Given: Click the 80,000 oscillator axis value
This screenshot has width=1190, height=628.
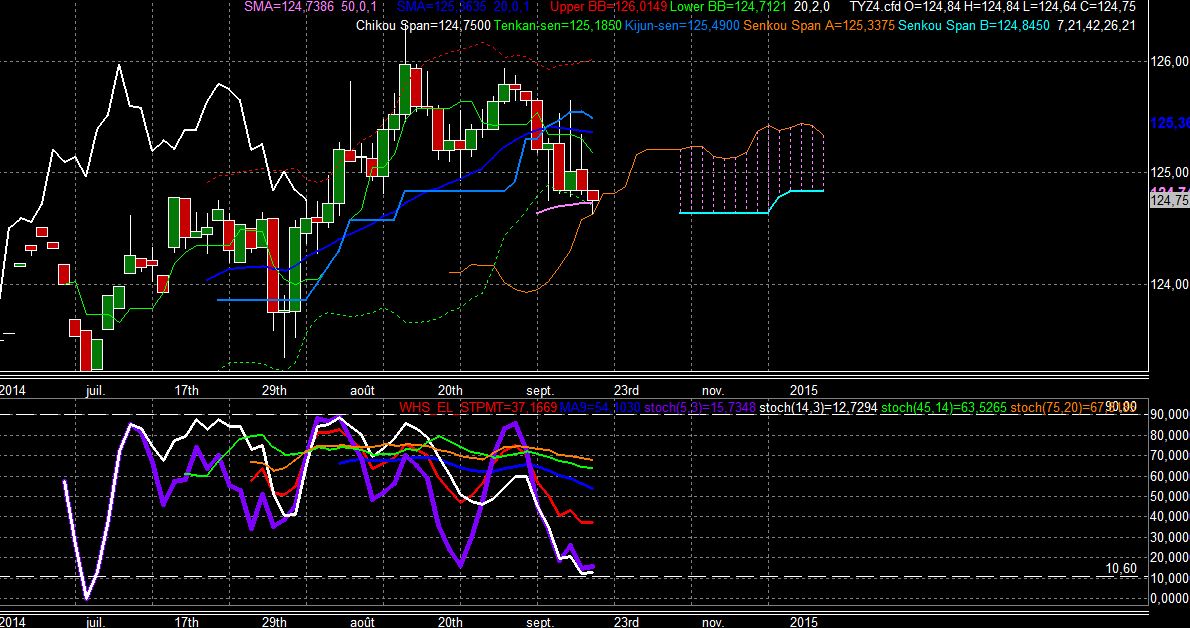Looking at the screenshot, I should coord(1170,435).
